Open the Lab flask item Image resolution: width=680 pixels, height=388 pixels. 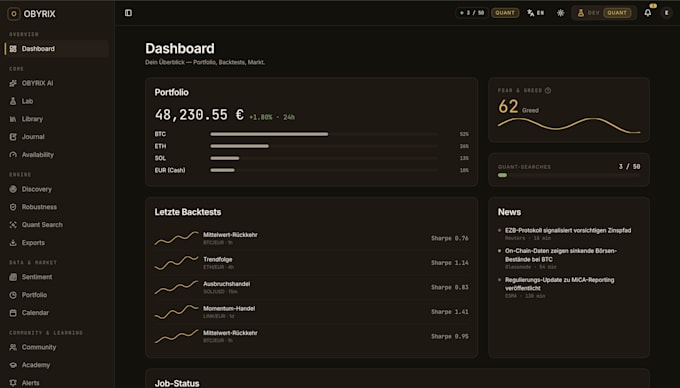tap(56, 101)
